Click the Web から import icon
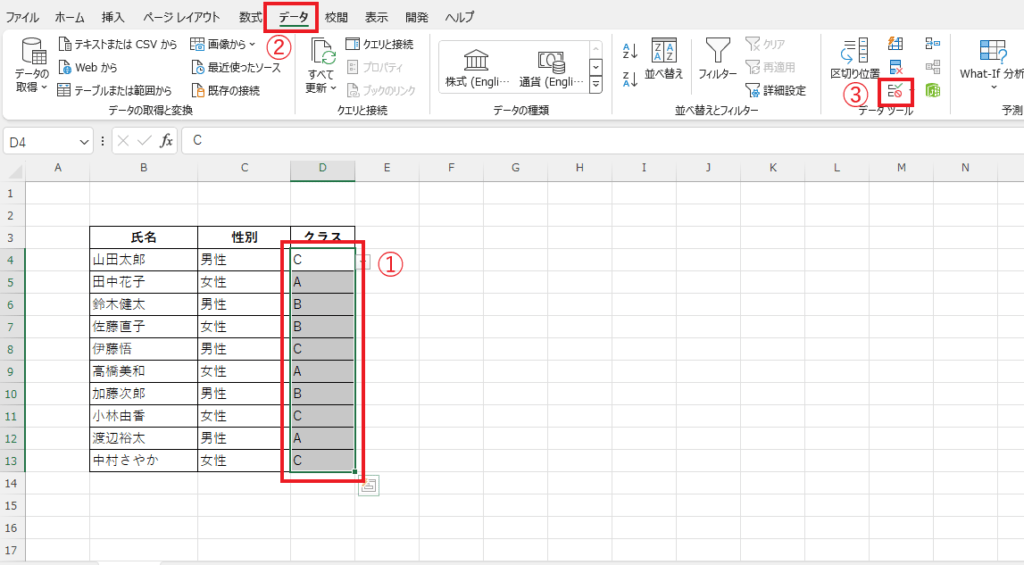Image resolution: width=1024 pixels, height=565 pixels. click(65, 67)
